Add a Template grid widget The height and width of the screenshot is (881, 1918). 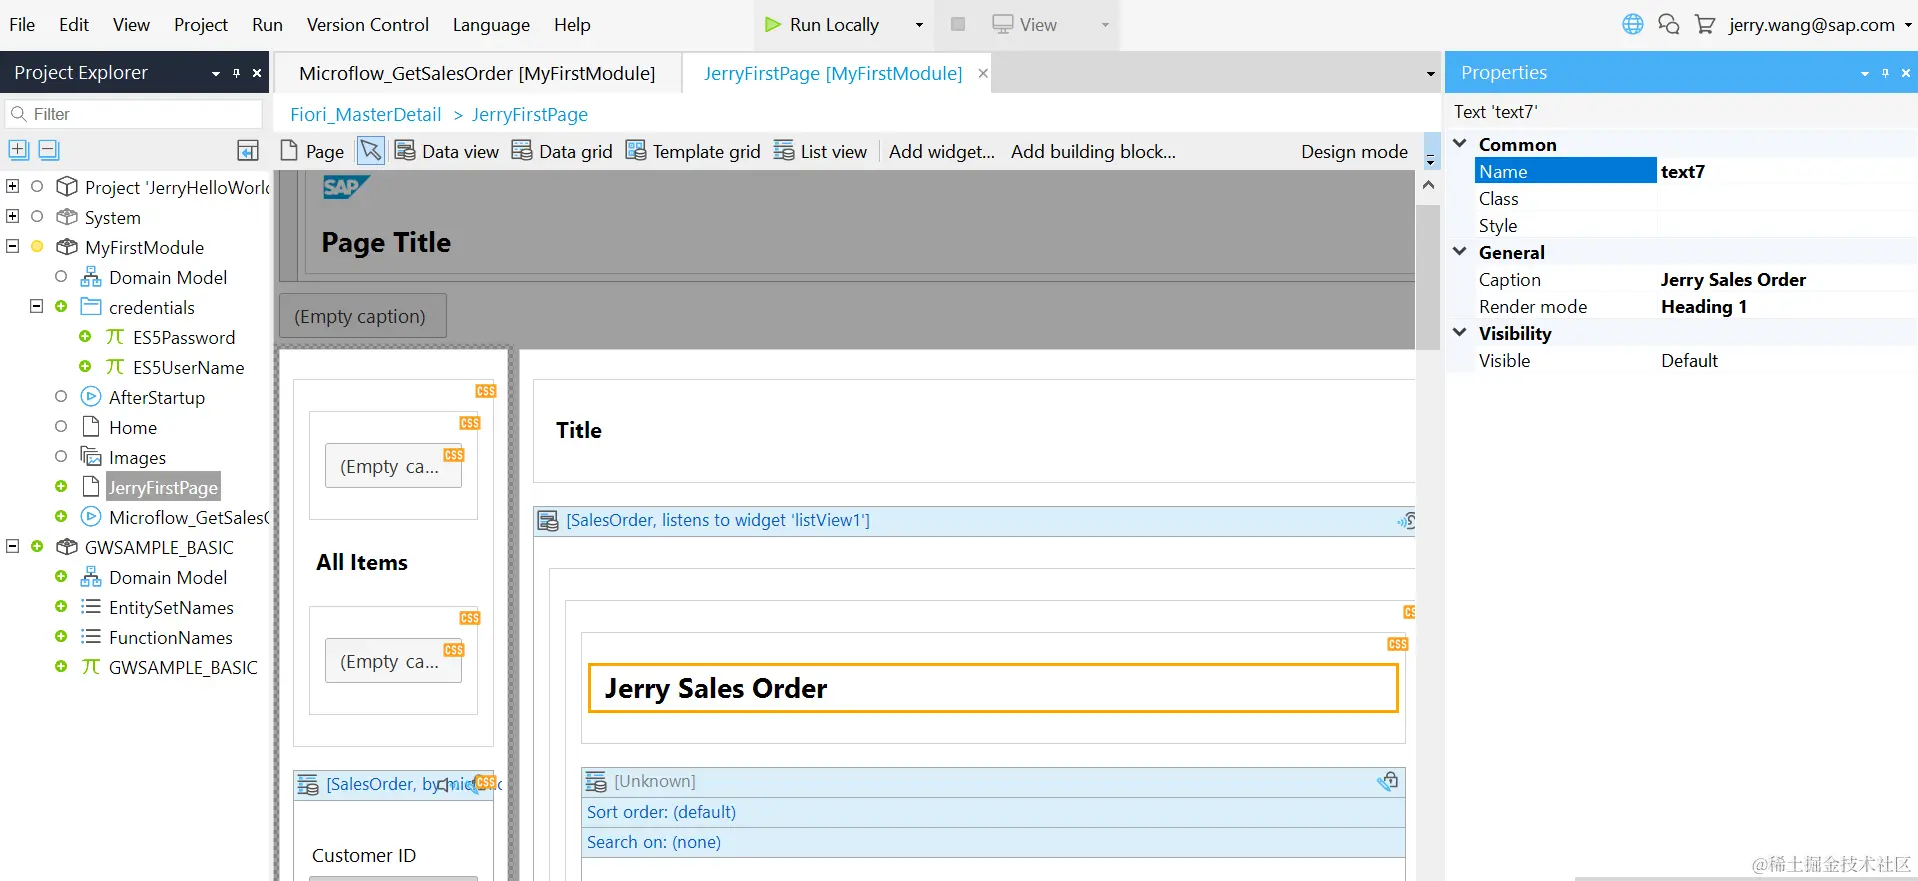pyautogui.click(x=693, y=151)
